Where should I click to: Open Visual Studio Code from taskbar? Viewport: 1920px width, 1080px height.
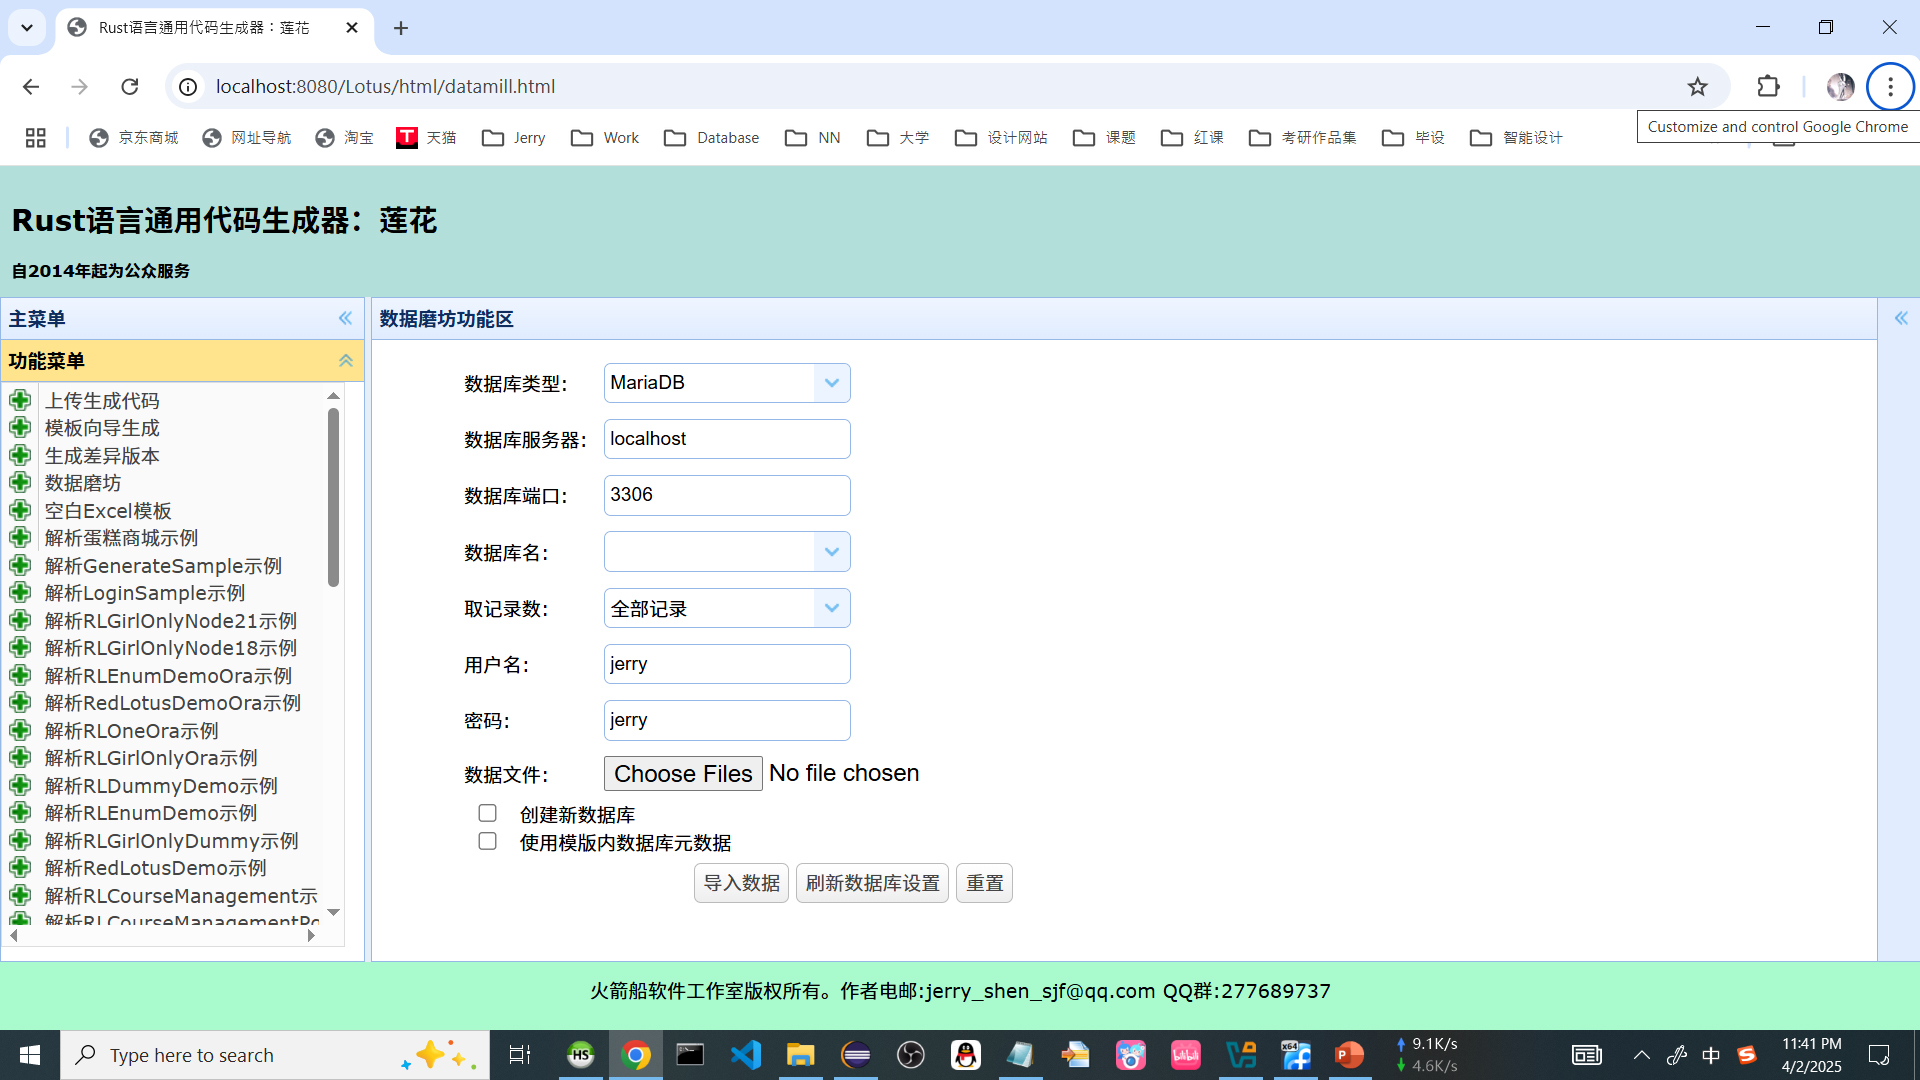tap(746, 1055)
